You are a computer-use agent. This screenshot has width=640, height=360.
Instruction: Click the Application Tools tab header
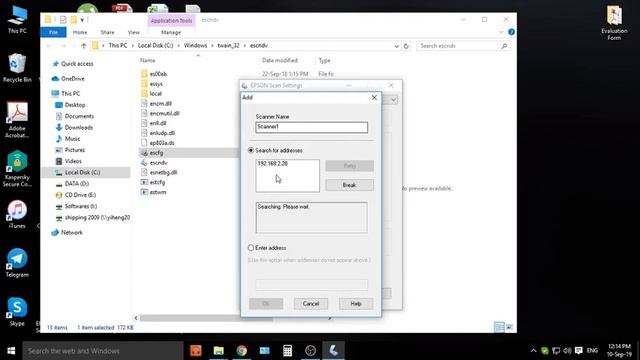[x=171, y=20]
